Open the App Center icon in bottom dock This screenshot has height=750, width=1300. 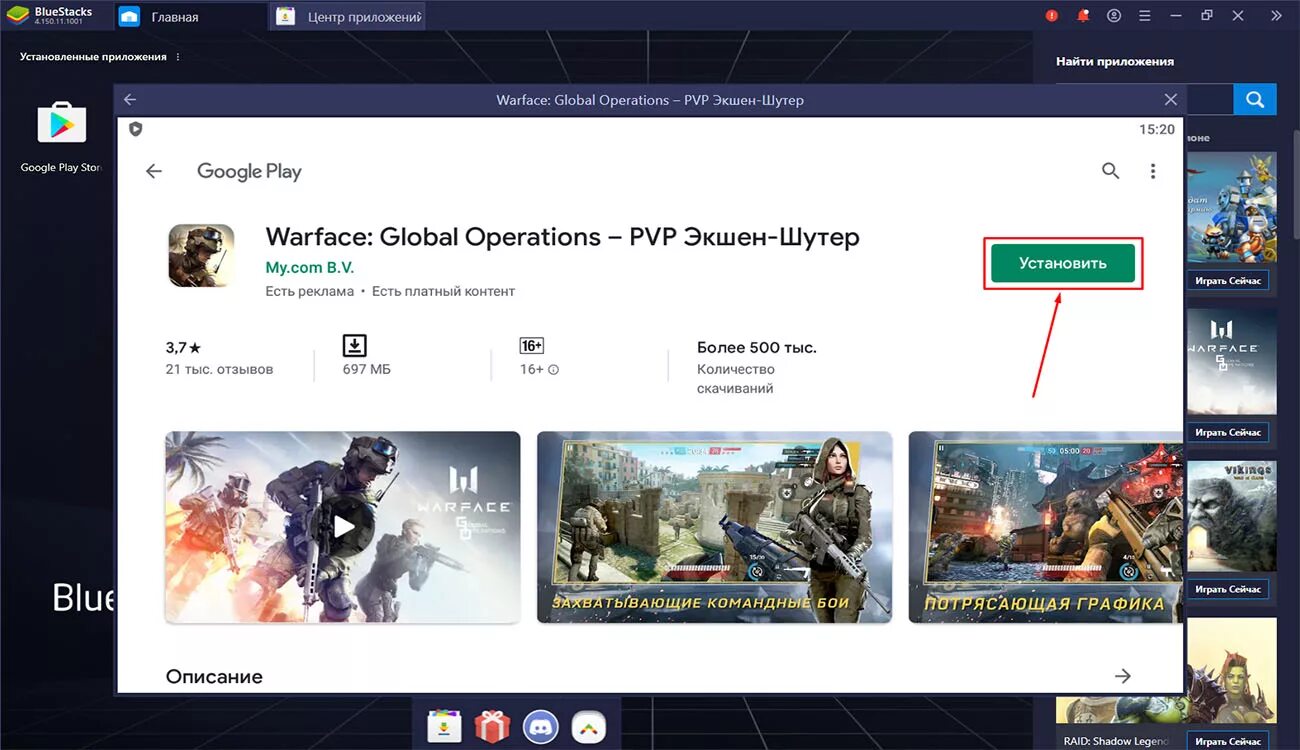pyautogui.click(x=444, y=726)
